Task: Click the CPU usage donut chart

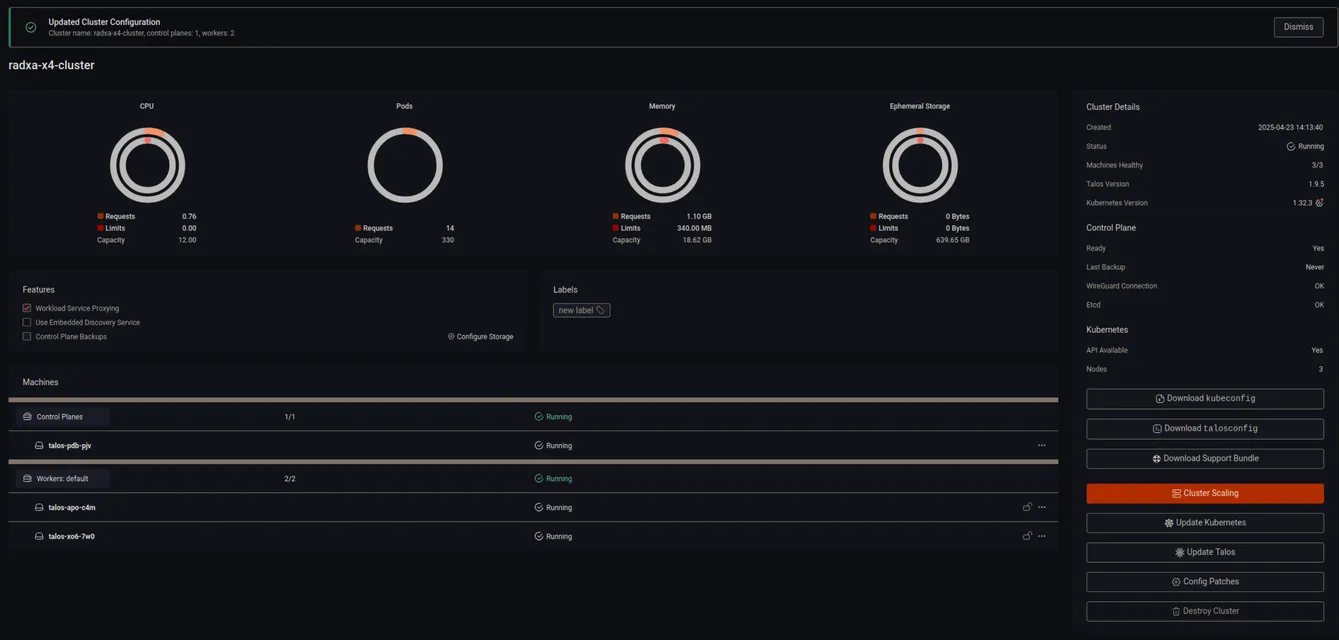Action: coord(147,165)
